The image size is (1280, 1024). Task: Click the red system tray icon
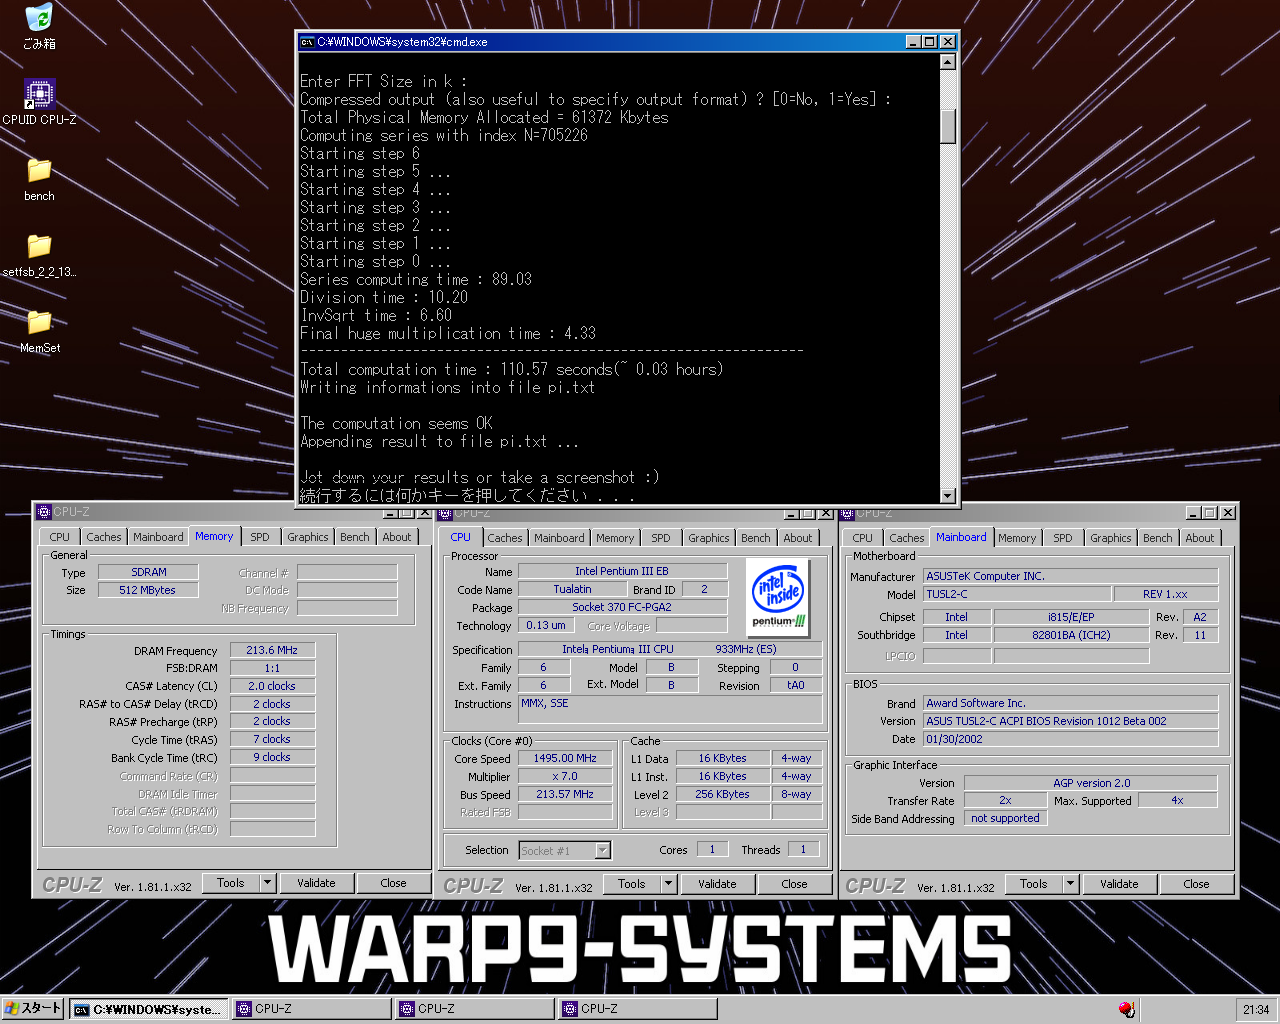[1127, 1009]
